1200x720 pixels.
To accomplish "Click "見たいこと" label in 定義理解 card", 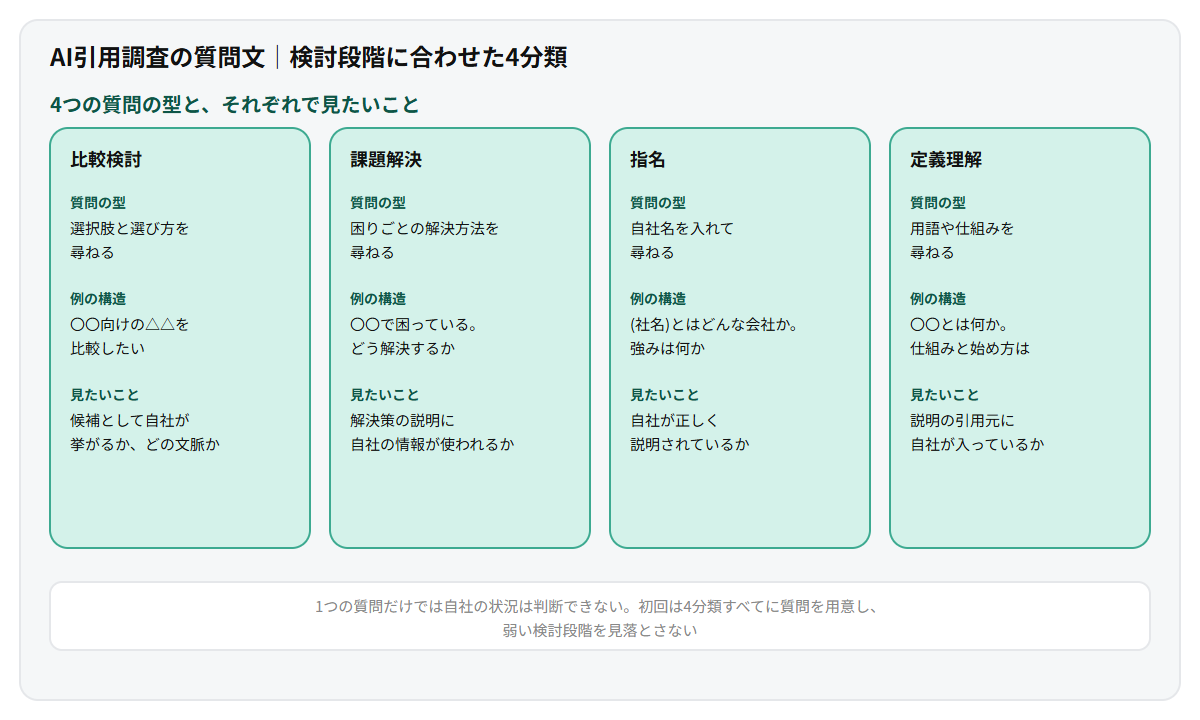I will coord(945,395).
